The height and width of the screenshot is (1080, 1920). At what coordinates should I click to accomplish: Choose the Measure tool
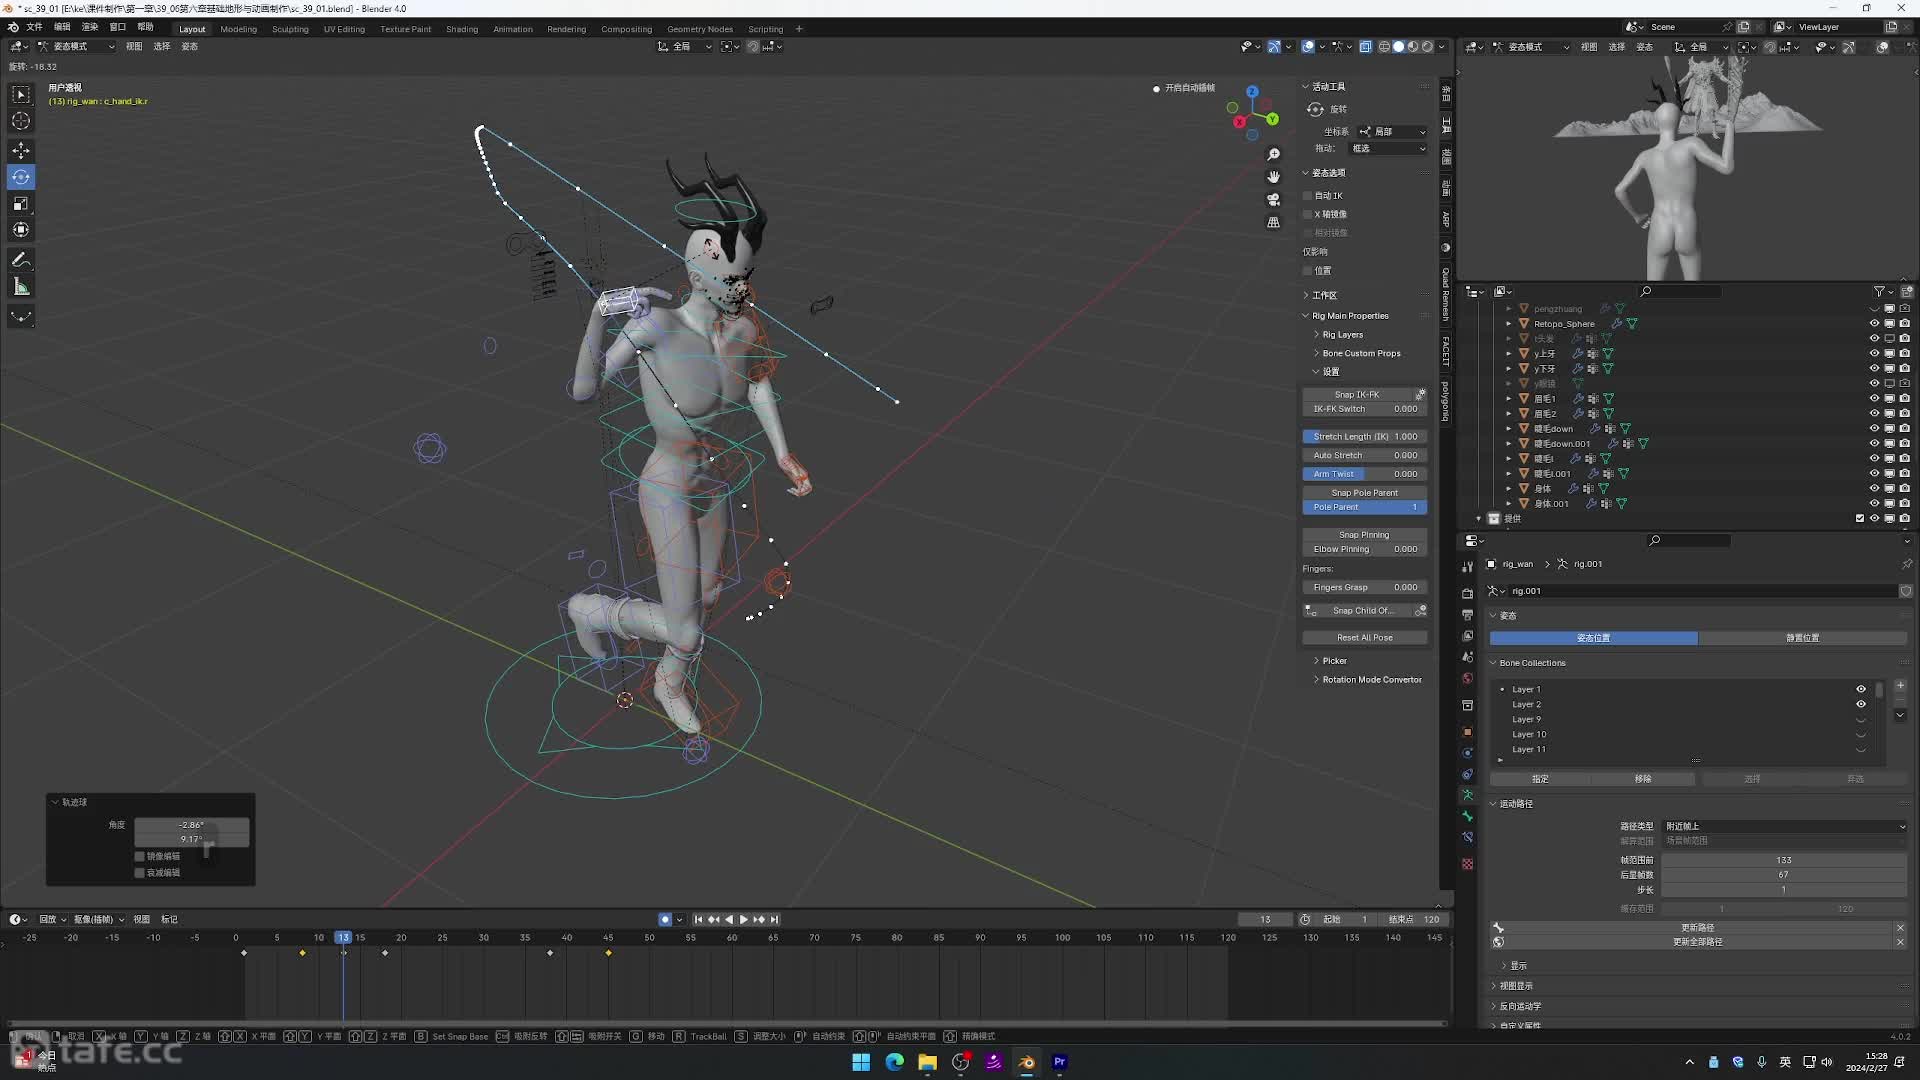click(21, 287)
